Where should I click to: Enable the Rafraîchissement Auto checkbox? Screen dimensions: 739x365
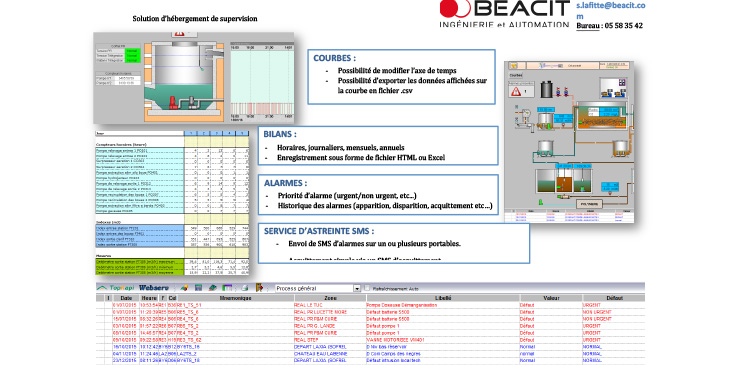pos(367,288)
